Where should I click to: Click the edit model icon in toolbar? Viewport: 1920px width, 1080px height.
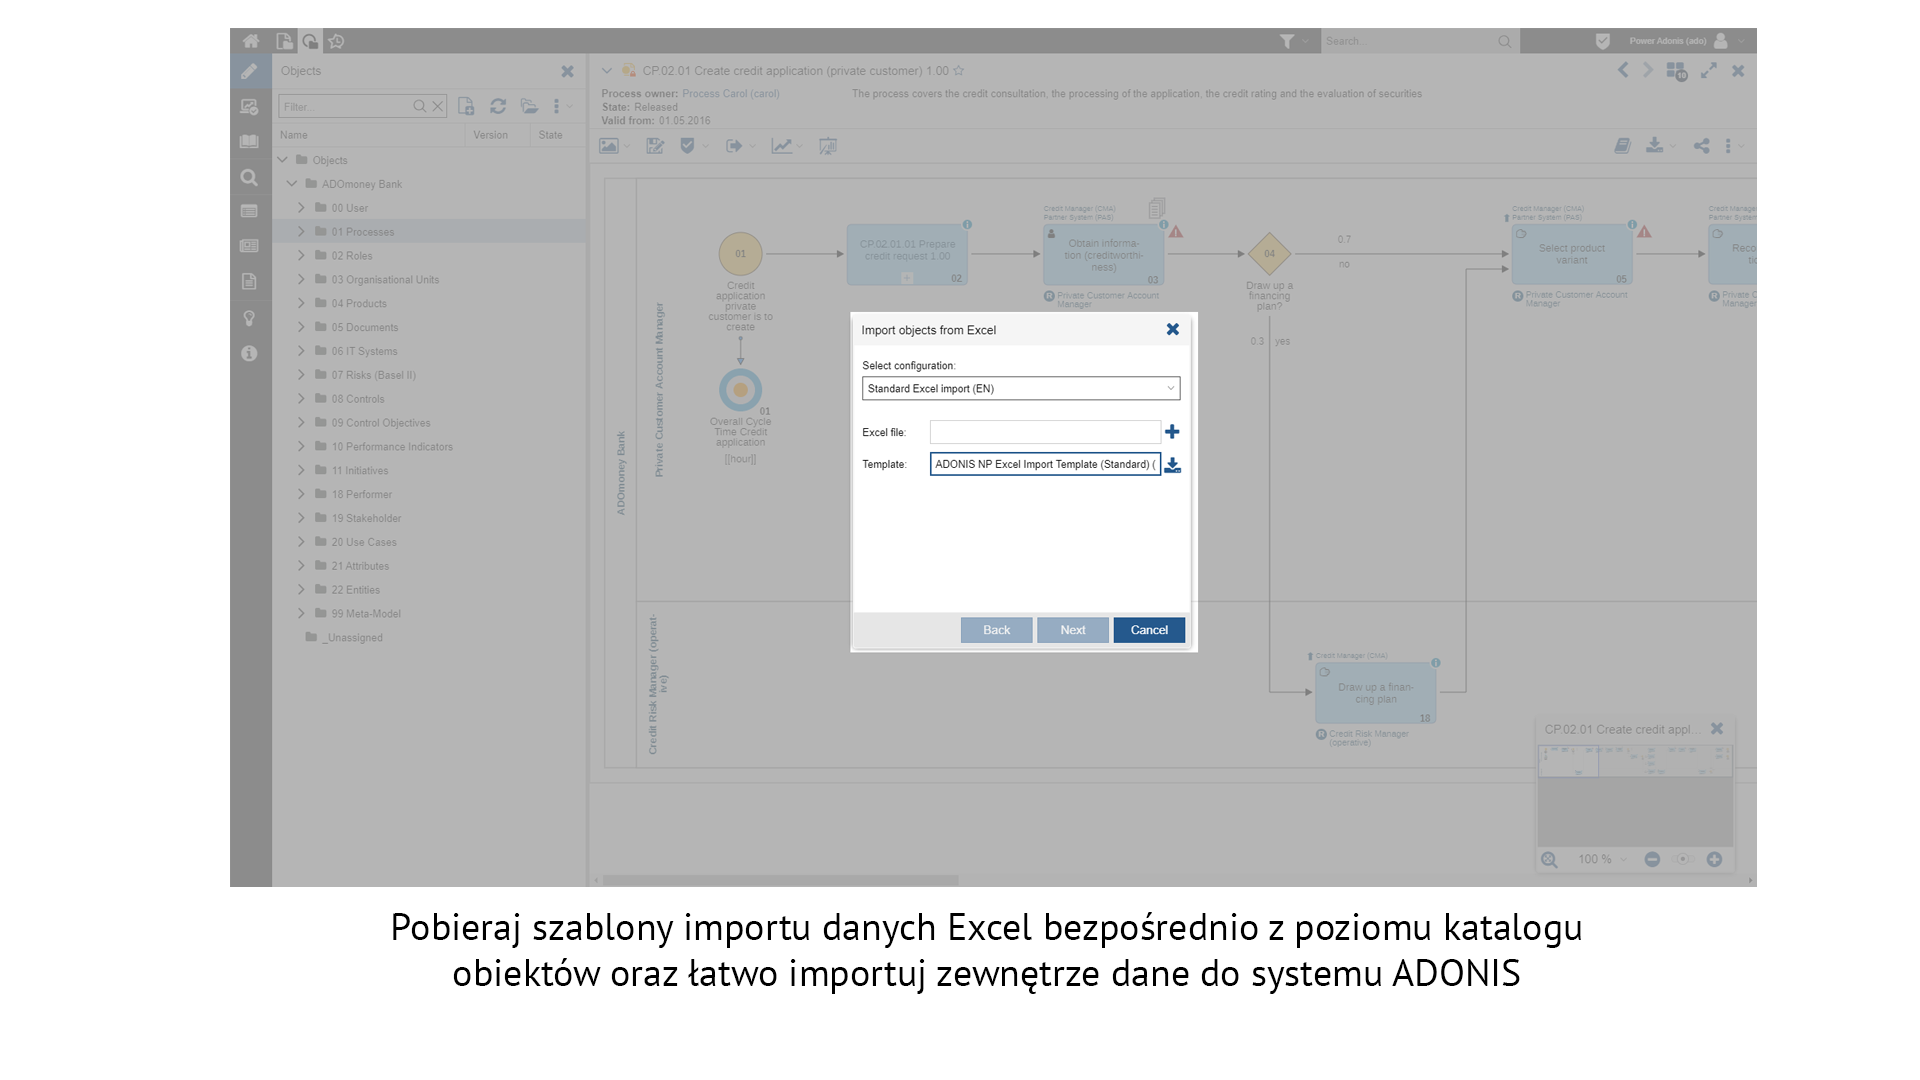655,146
